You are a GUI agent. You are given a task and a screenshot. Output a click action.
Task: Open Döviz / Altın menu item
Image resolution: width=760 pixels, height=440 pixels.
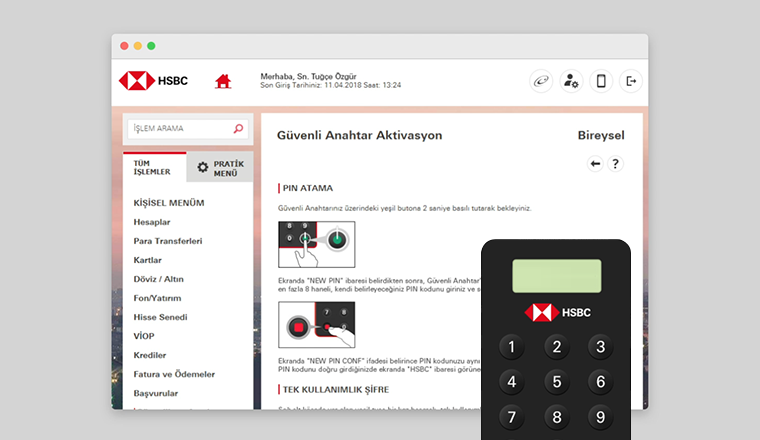158,279
